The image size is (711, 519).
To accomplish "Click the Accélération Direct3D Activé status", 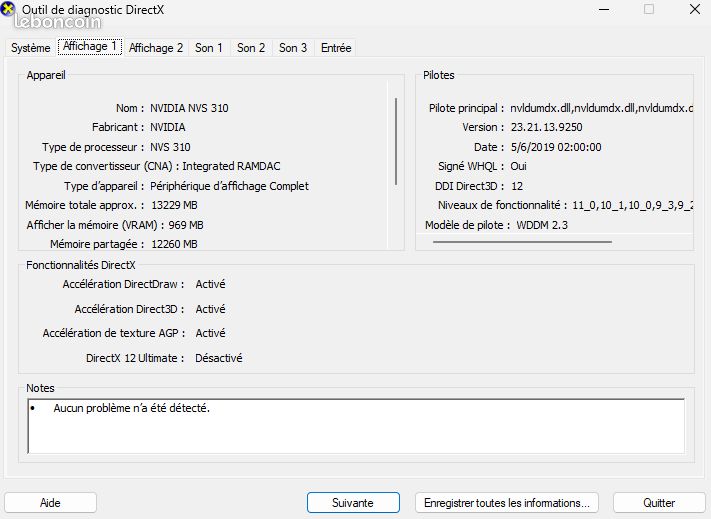I will click(210, 309).
